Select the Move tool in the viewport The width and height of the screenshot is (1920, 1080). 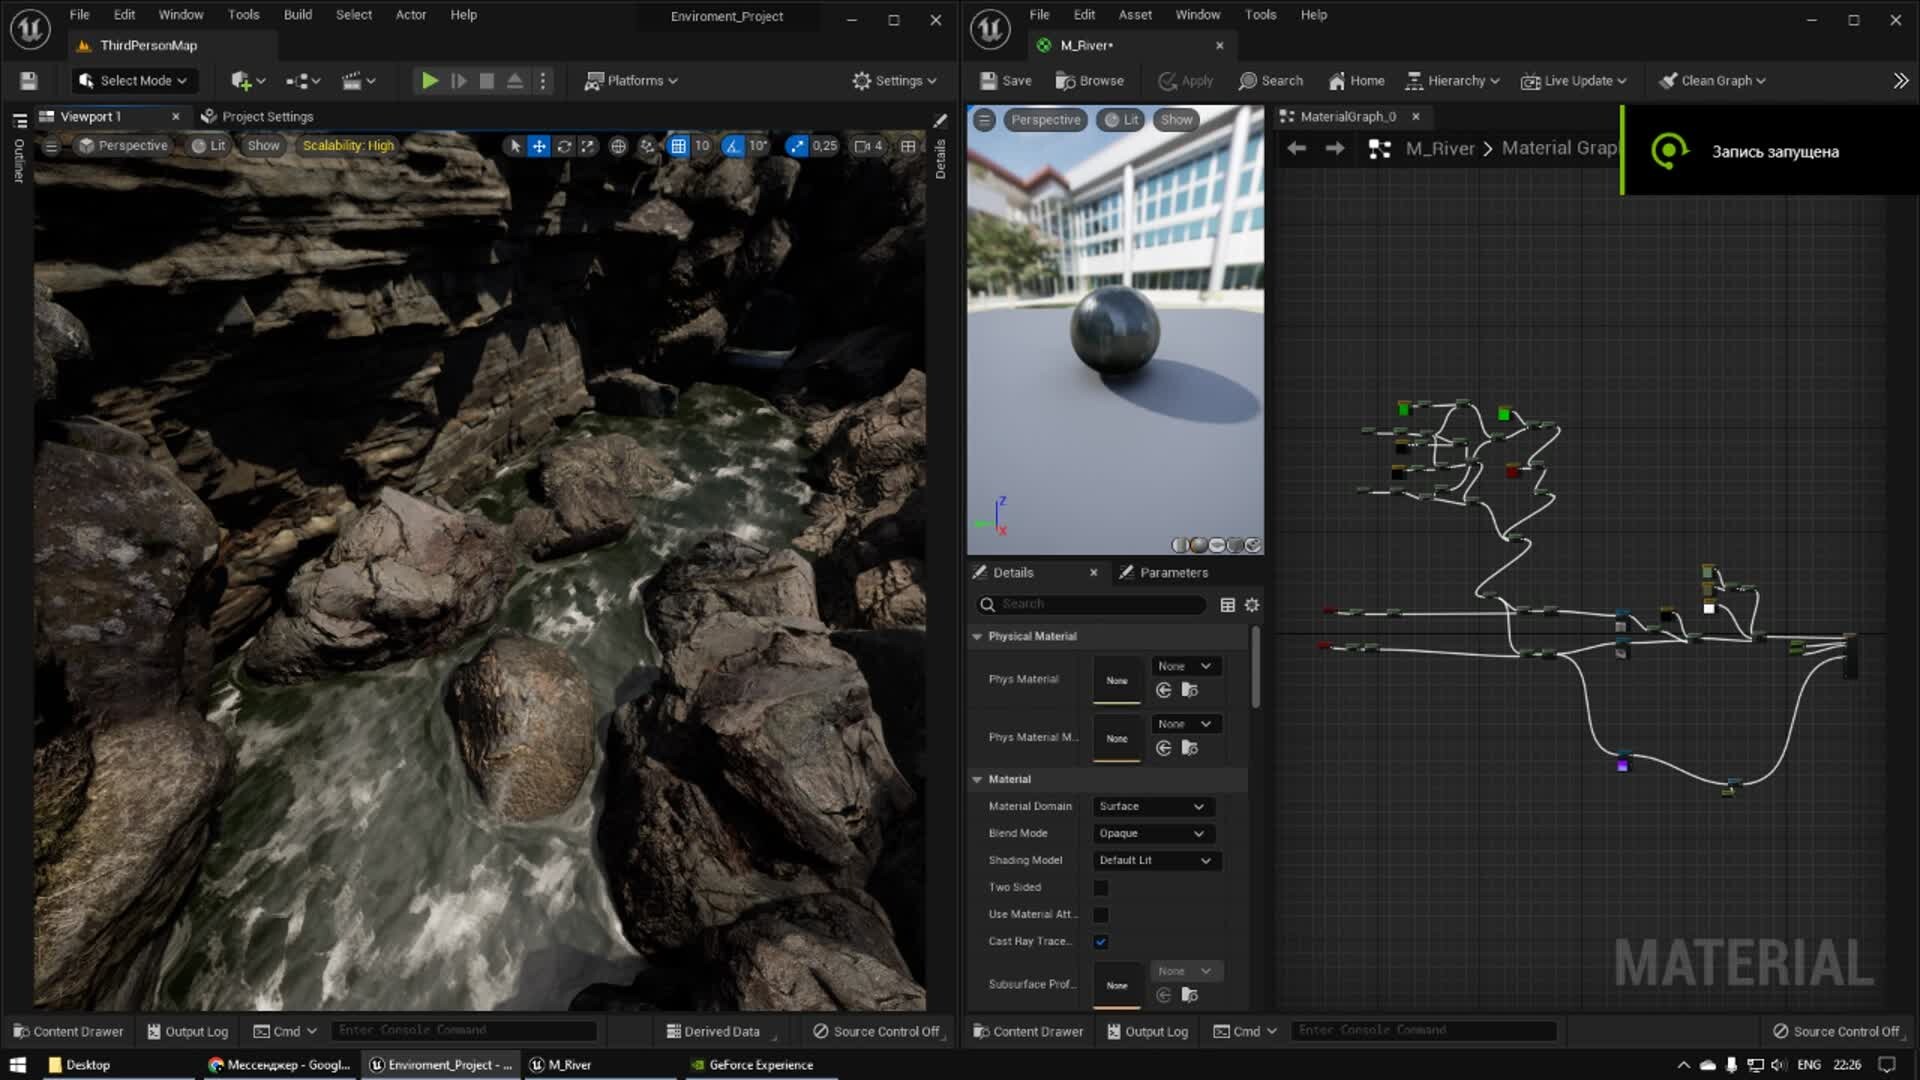[x=539, y=145]
